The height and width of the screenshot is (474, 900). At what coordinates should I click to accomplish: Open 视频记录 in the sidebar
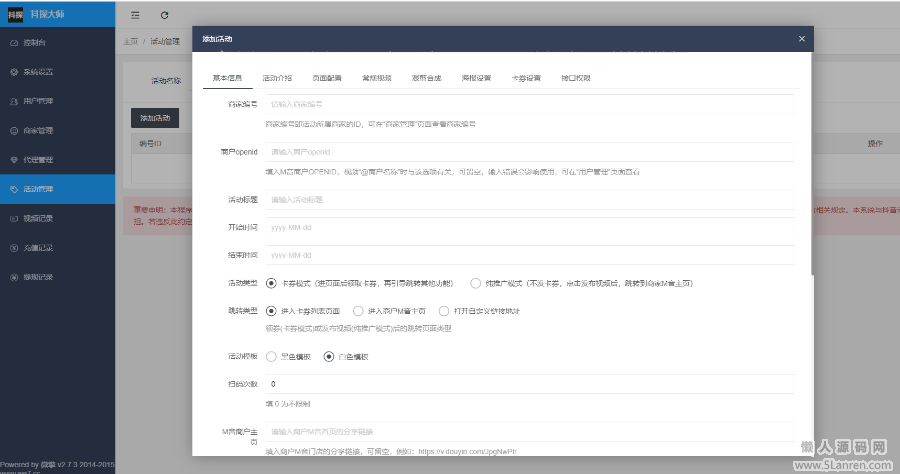pyautogui.click(x=37, y=217)
